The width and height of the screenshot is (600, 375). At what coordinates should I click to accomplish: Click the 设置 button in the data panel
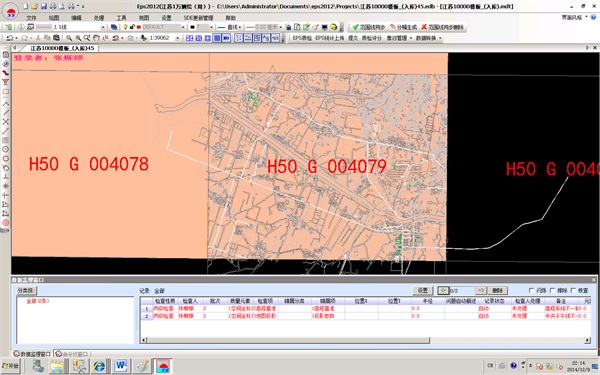(422, 290)
